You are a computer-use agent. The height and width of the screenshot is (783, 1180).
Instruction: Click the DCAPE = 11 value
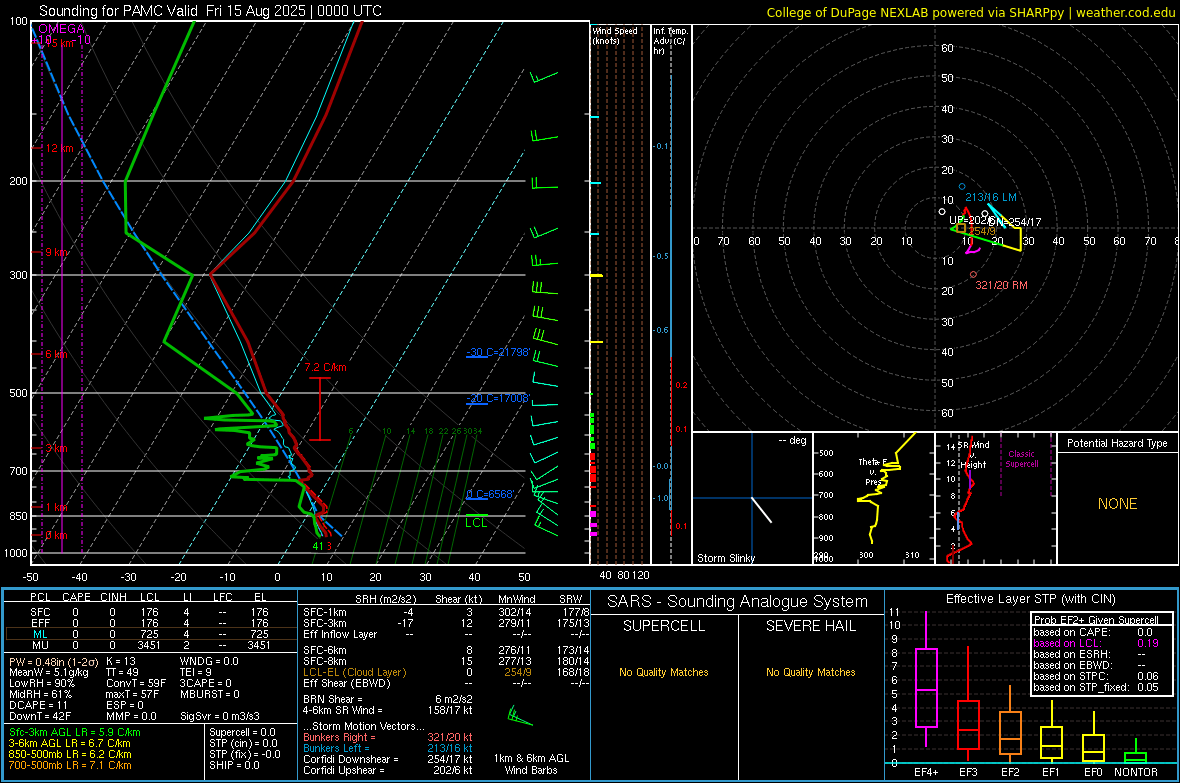pos(38,705)
